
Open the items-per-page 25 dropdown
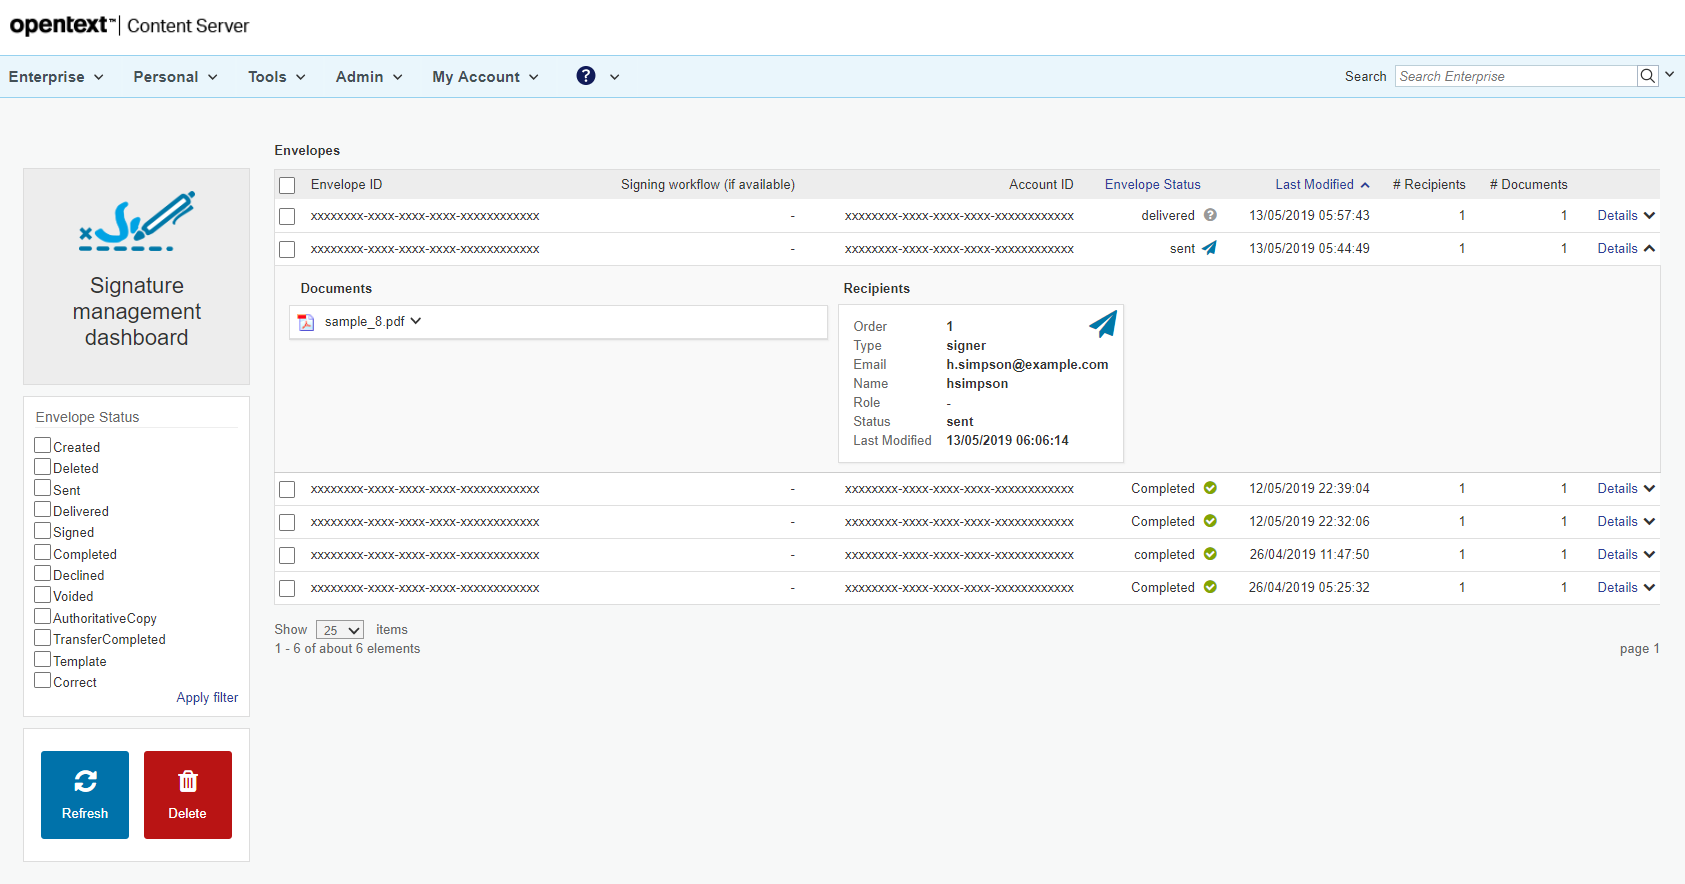pos(340,630)
